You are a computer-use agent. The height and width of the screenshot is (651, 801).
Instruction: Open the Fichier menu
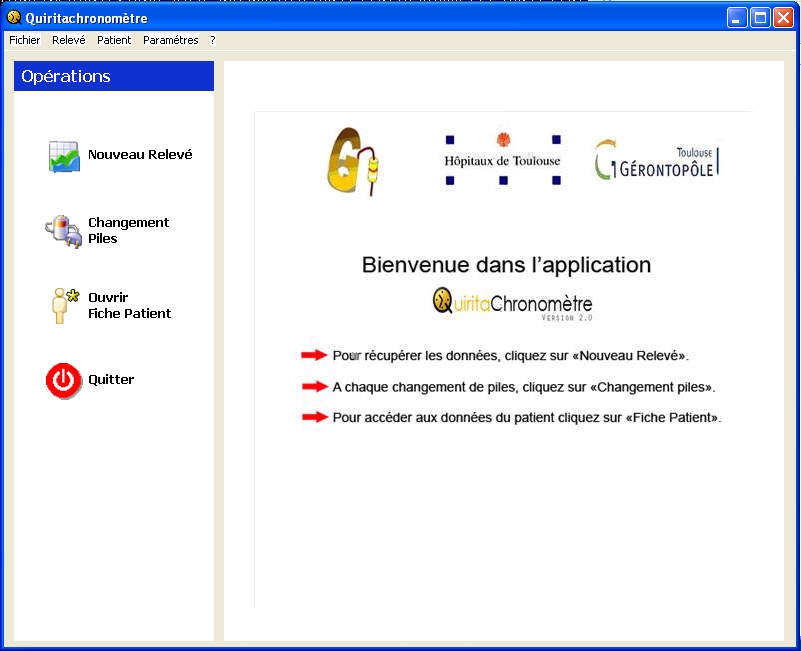(x=25, y=40)
